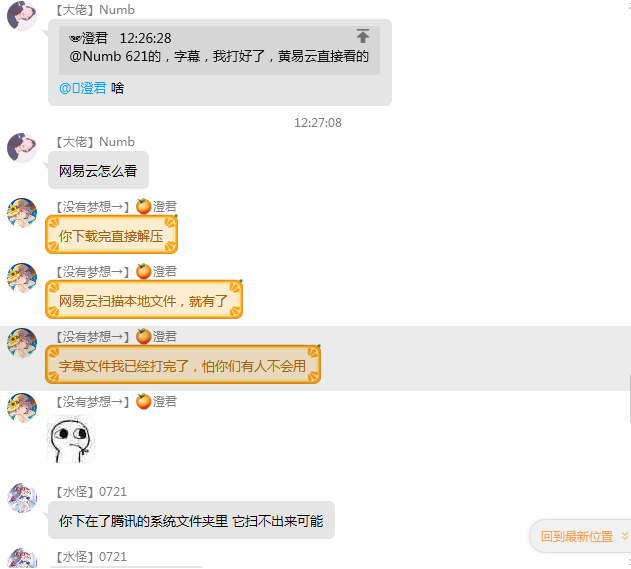Viewport: 631px width, 569px height.
Task: Open the thinking-face sticker image
Action: [71, 439]
